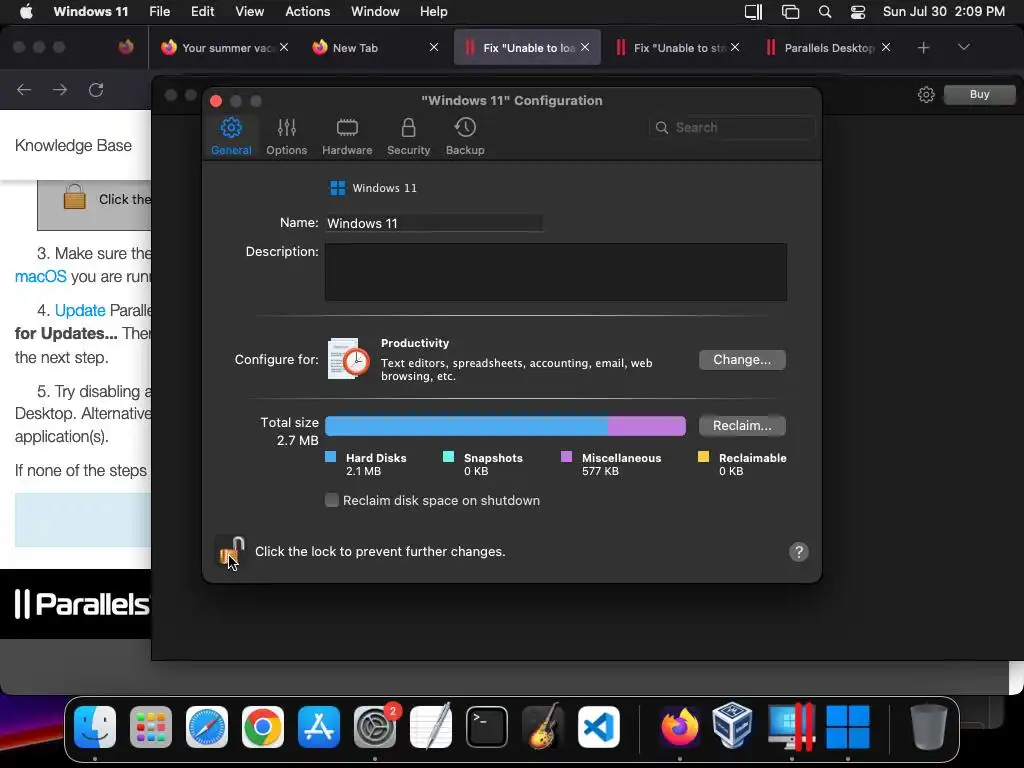Click the pinned Firefox tab icon
1024x768 pixels.
126,47
